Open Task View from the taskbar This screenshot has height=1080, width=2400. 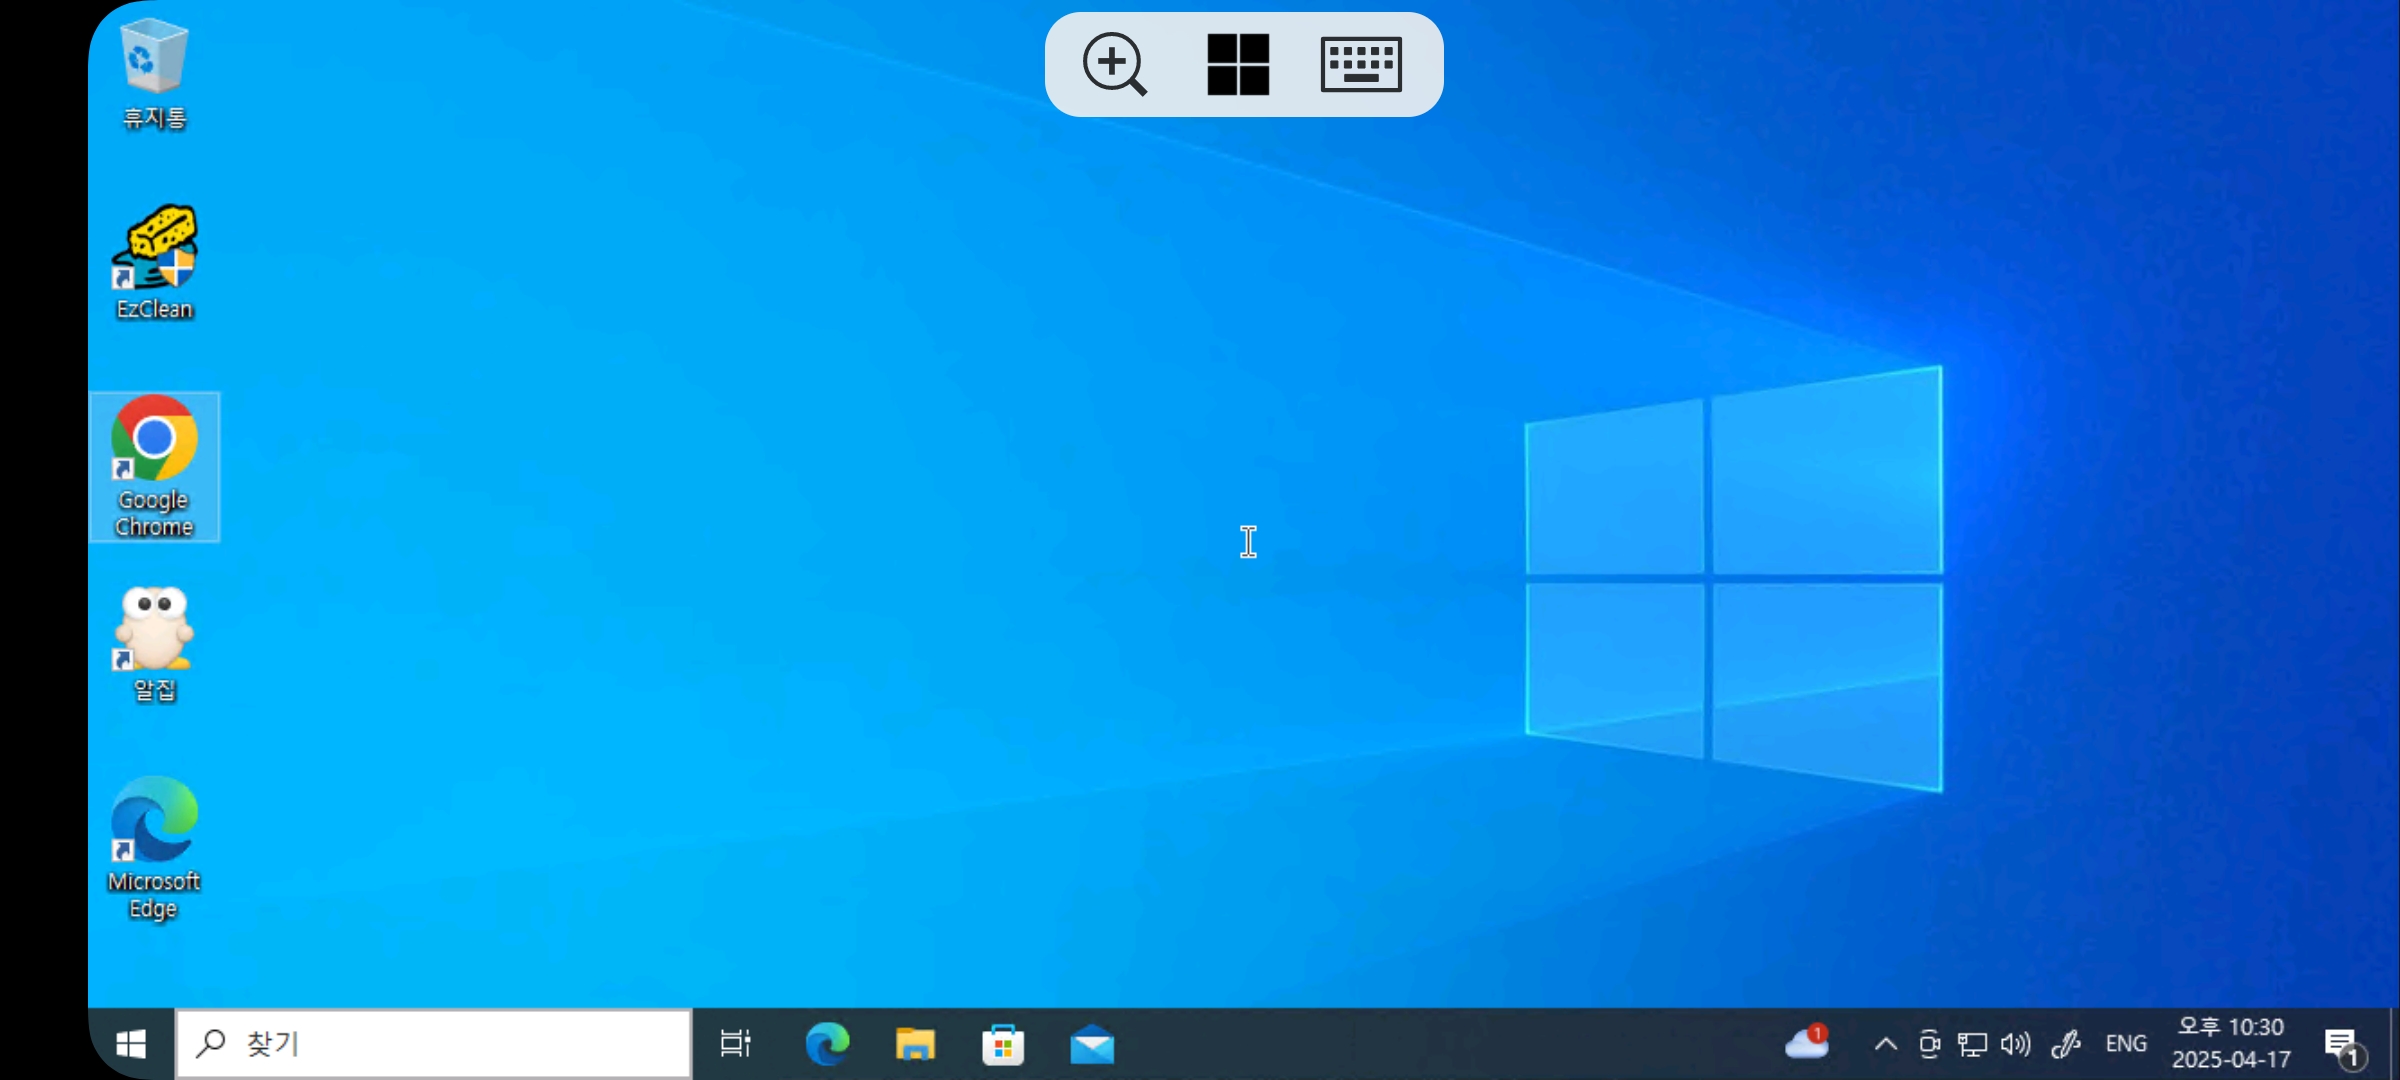(x=735, y=1044)
